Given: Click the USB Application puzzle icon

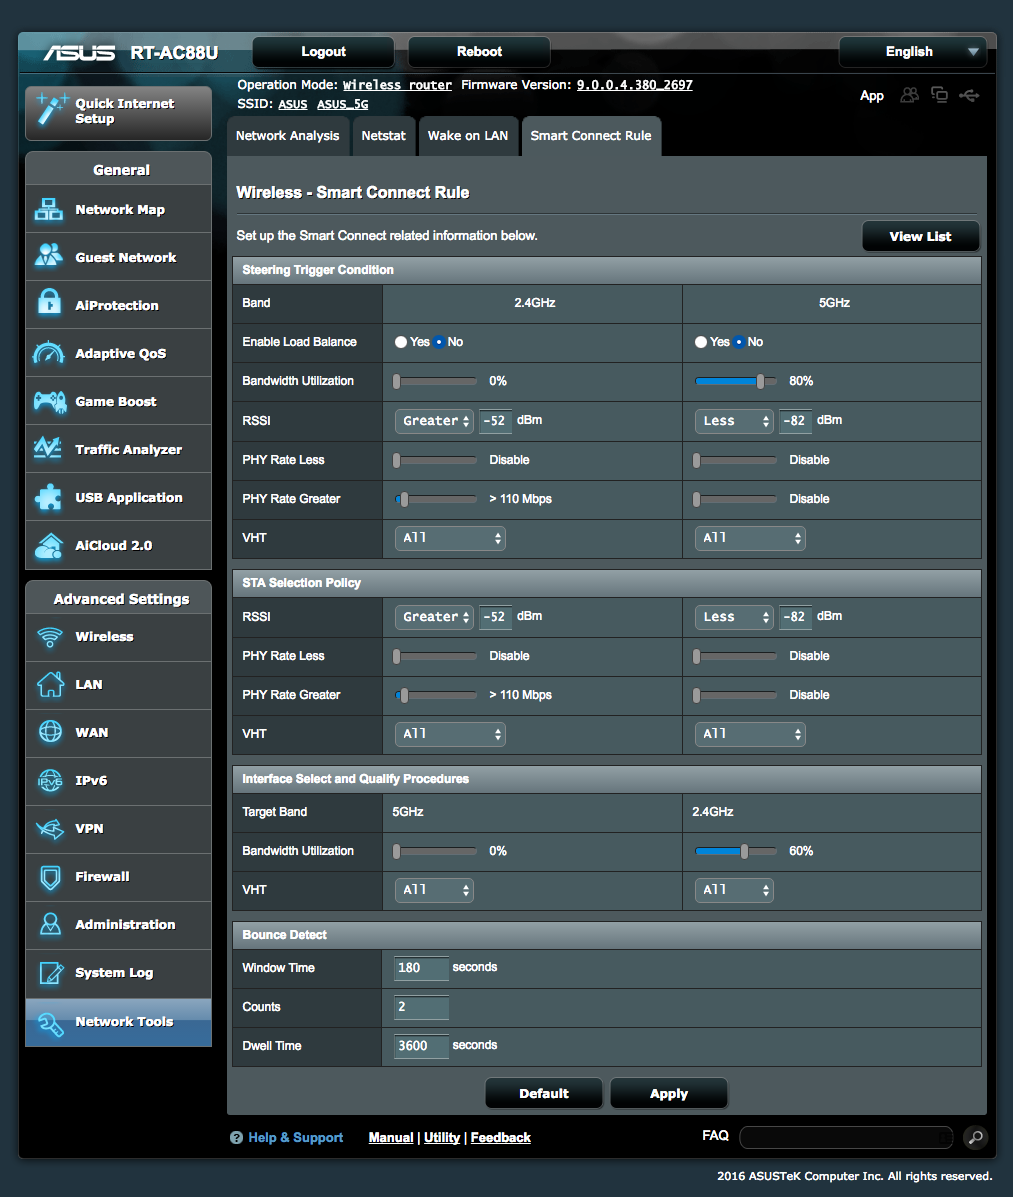Looking at the screenshot, I should click(48, 497).
